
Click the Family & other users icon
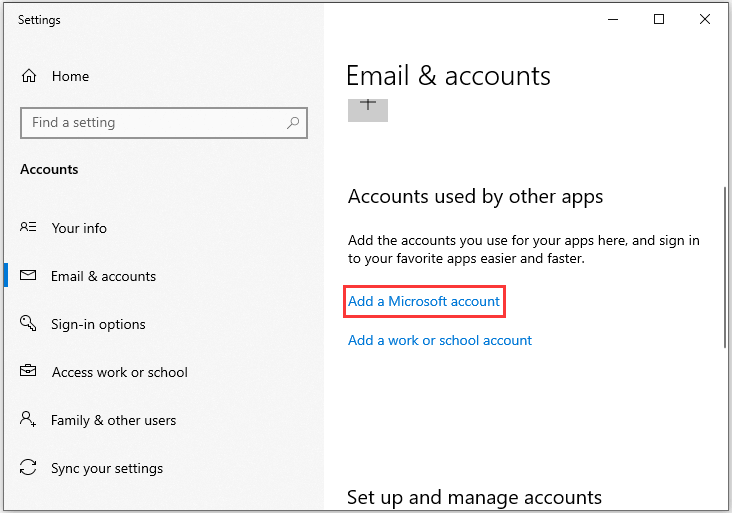28,419
